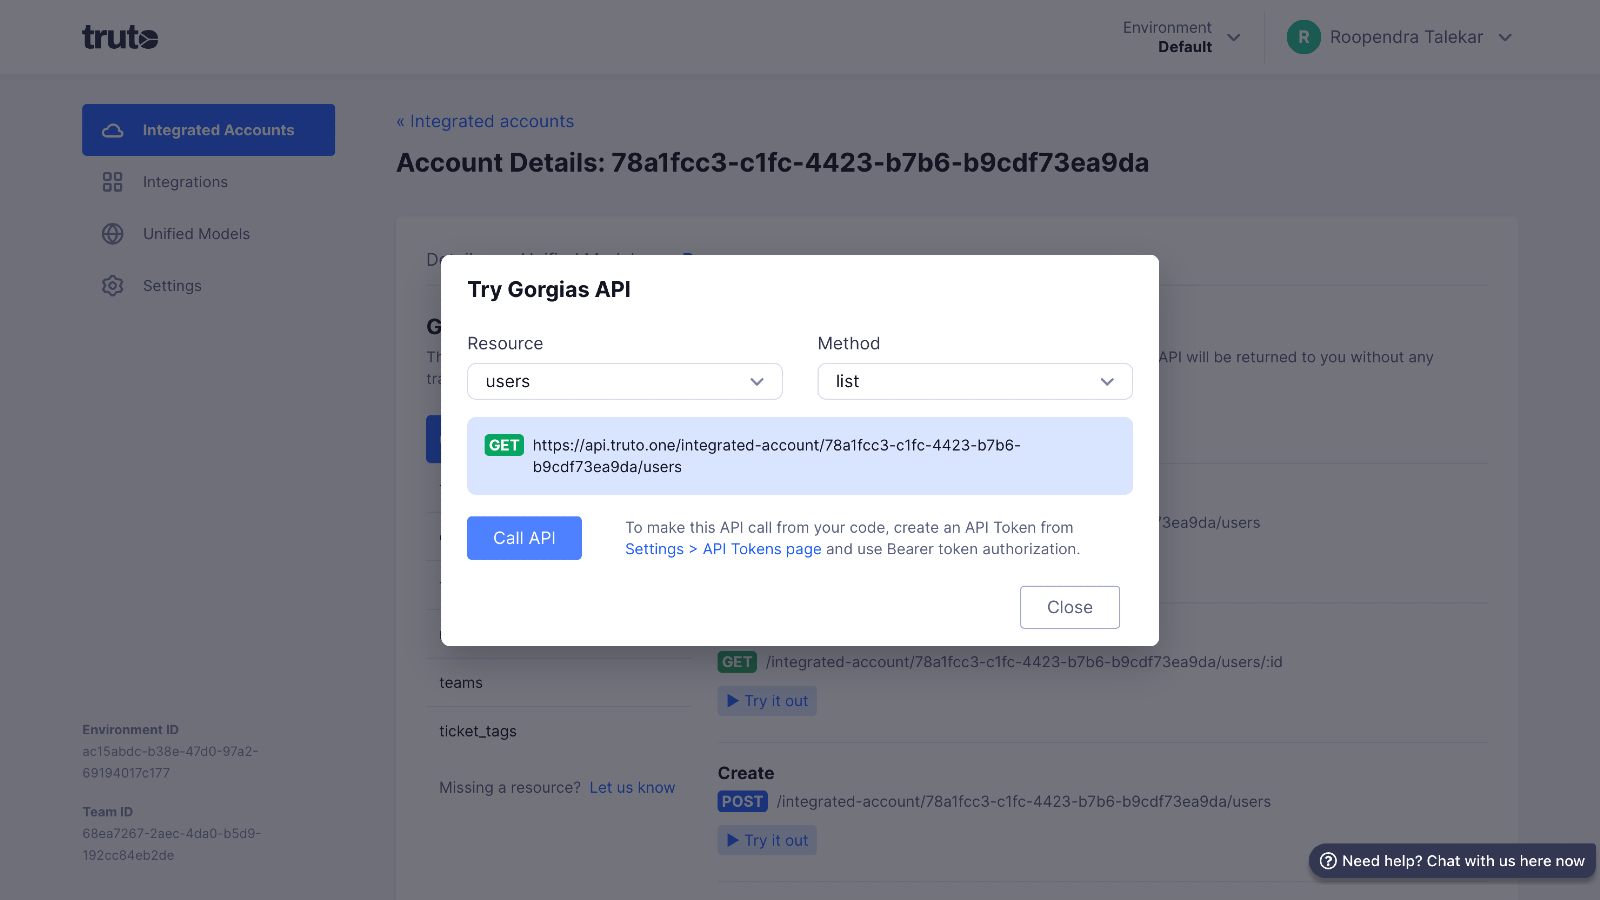Open the Method dropdown showing list
The height and width of the screenshot is (900, 1600).
click(x=974, y=382)
